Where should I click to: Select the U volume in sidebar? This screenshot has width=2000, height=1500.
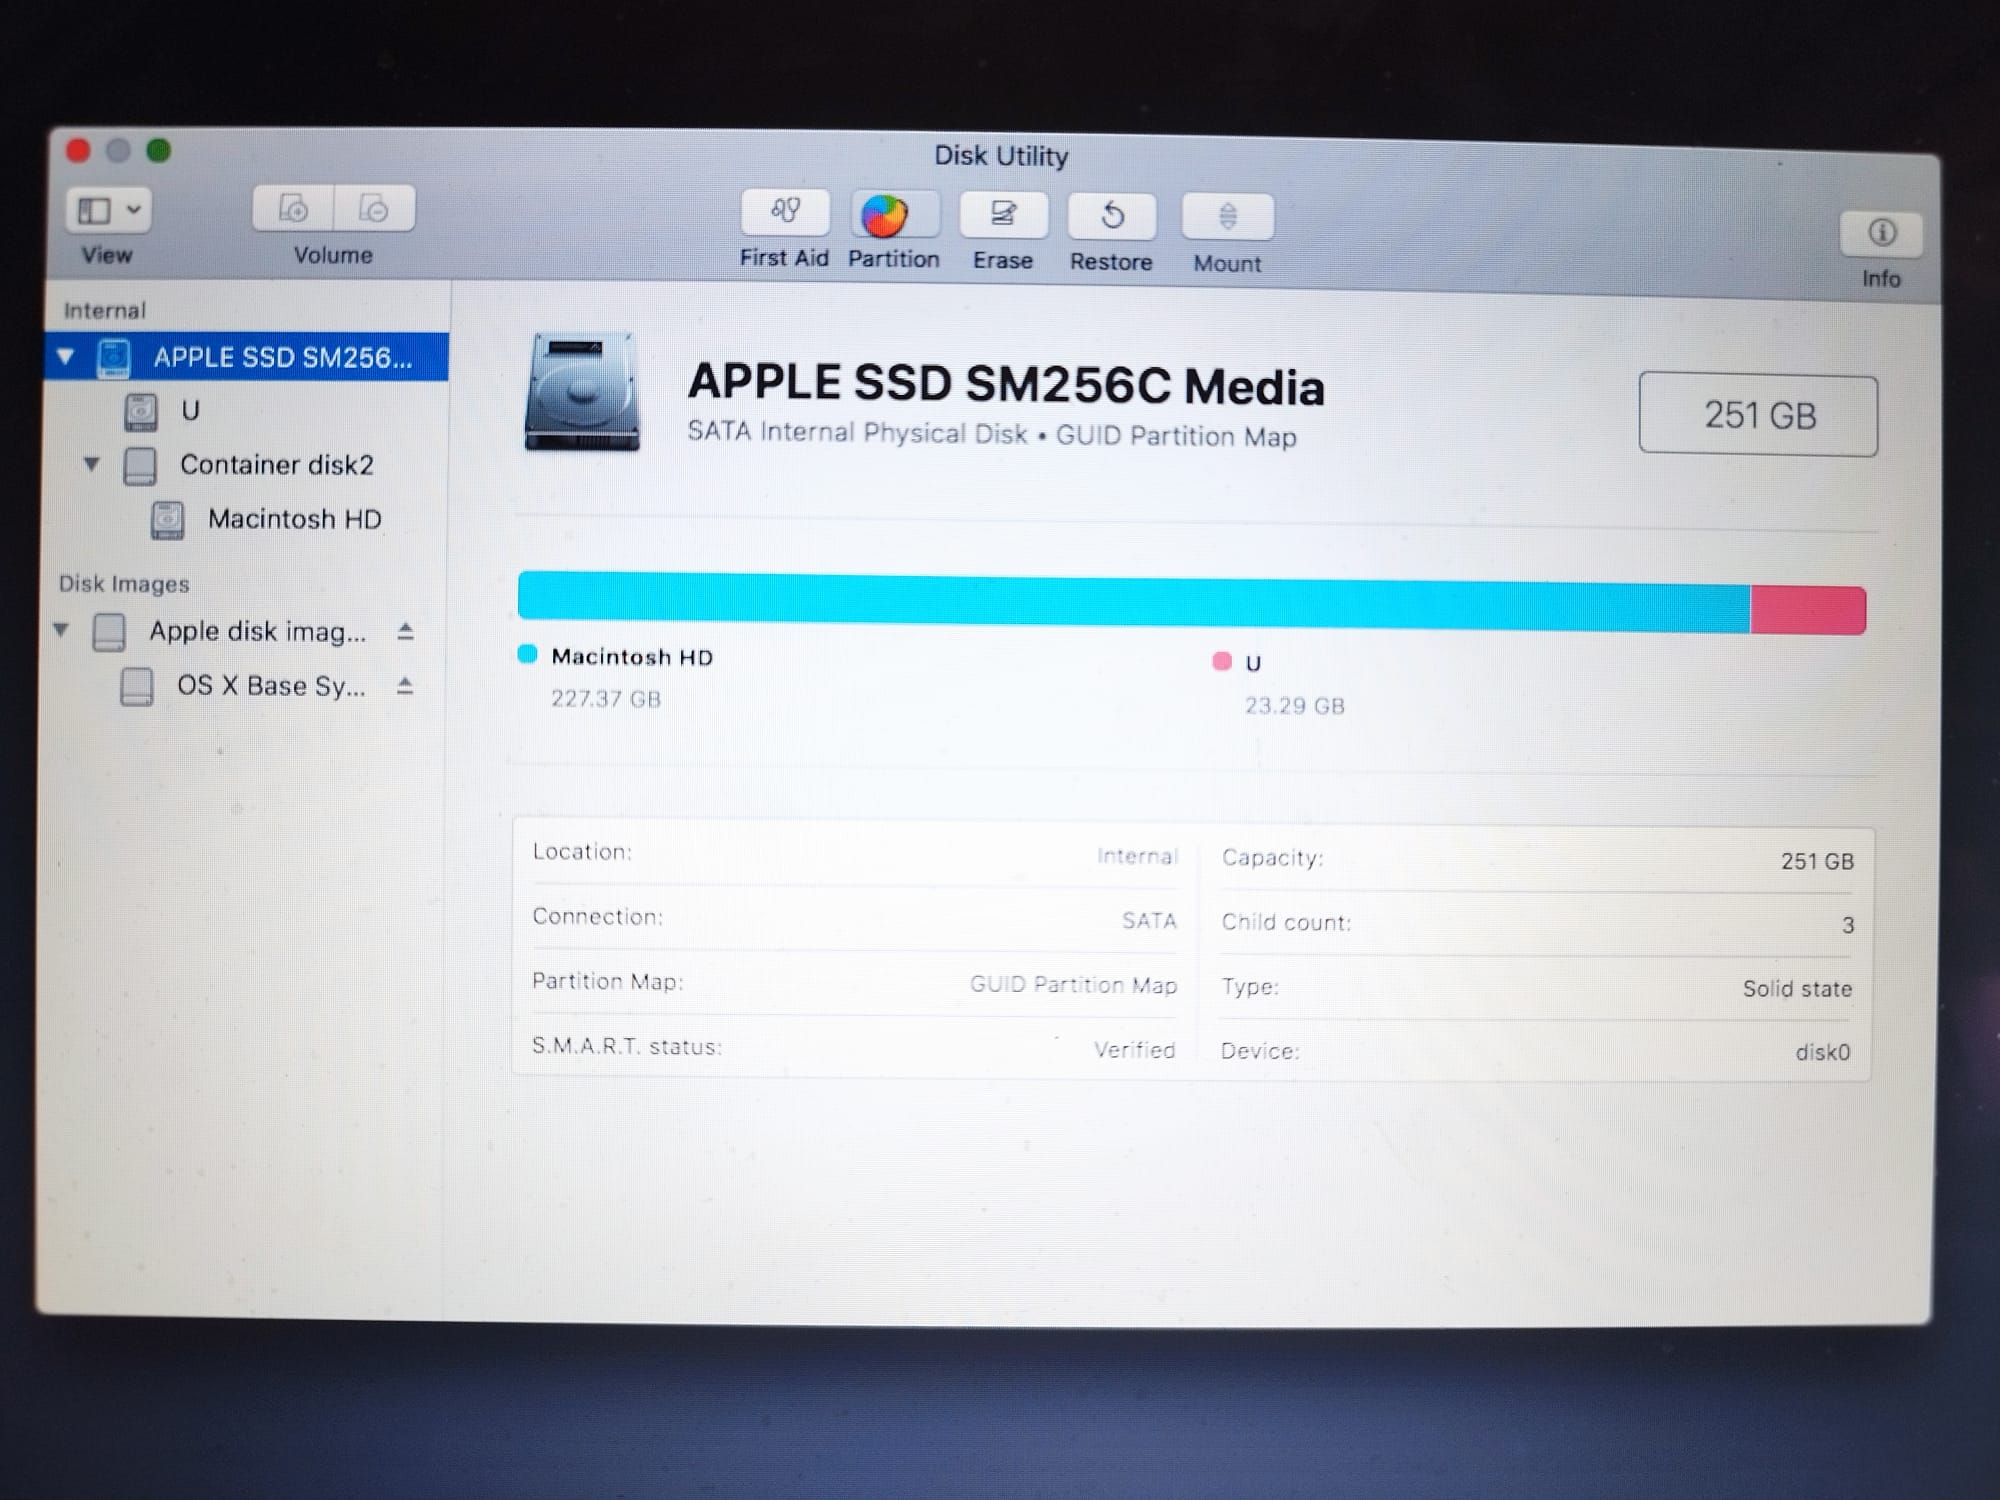[x=190, y=411]
